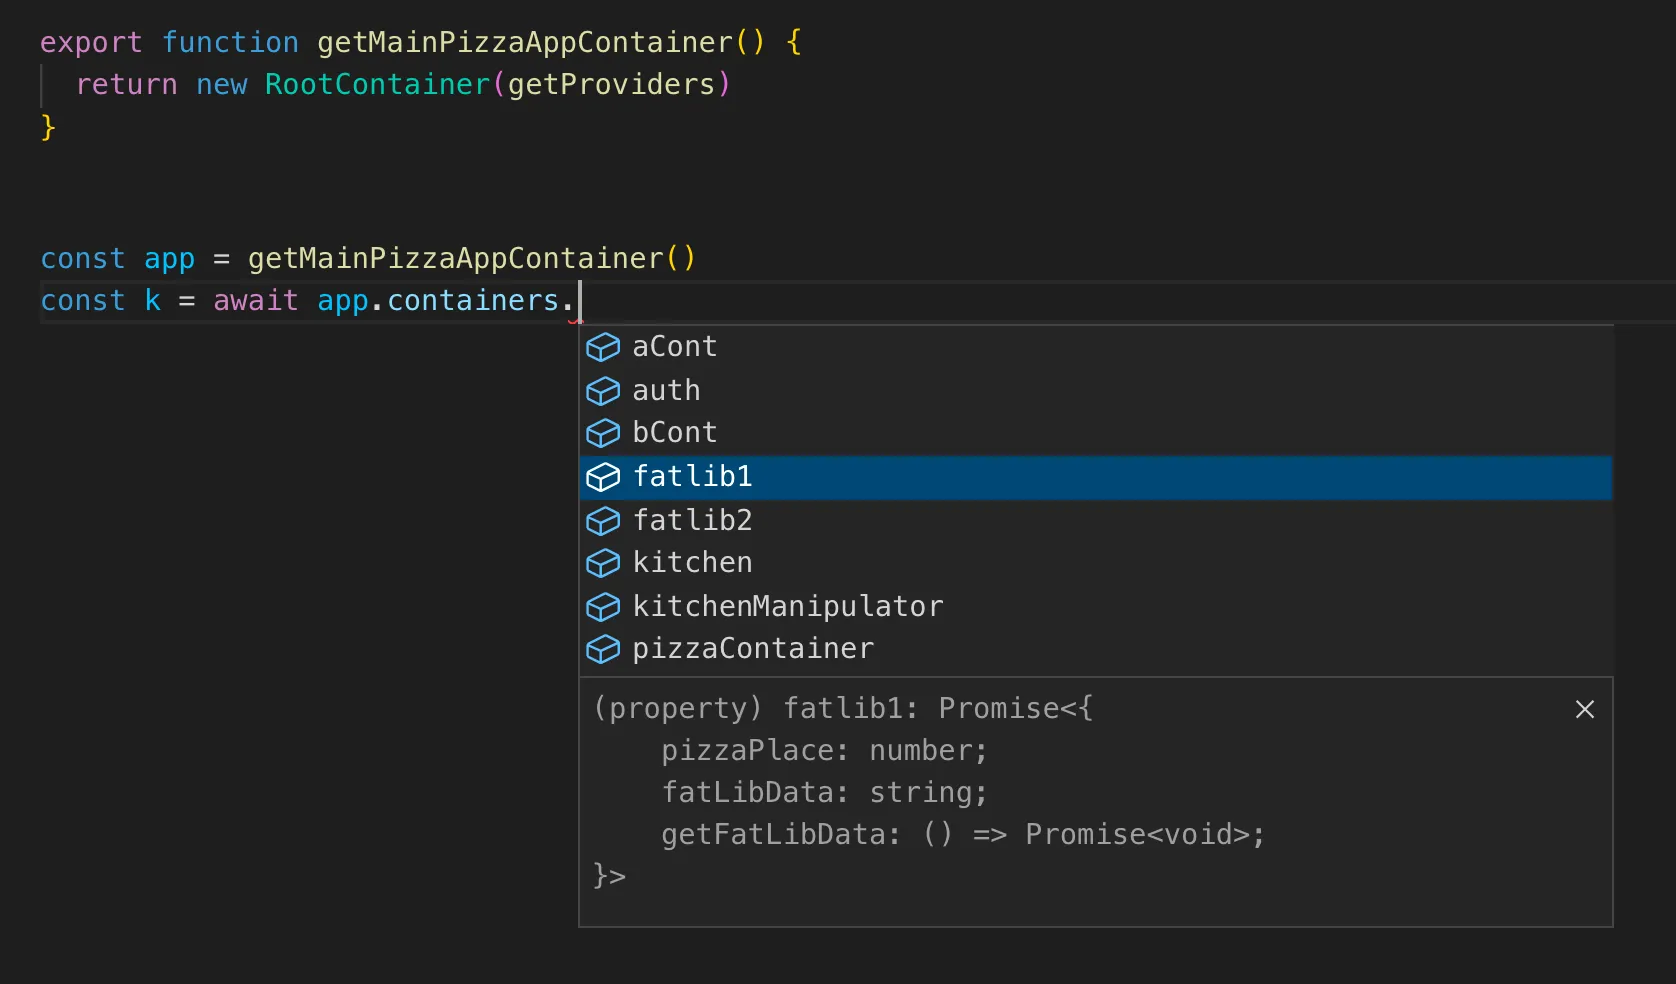Click the property icon beside kitchenManipulator
The image size is (1676, 984).
point(603,607)
